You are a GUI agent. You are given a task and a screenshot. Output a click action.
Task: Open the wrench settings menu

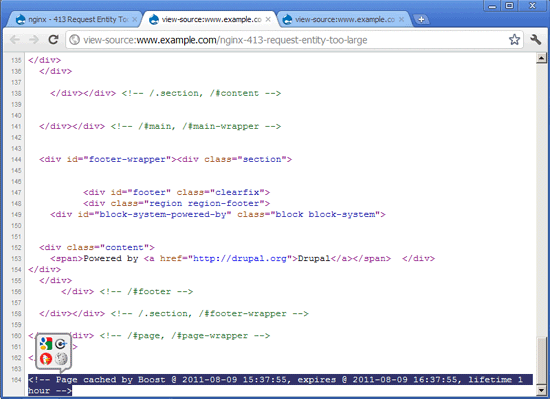pos(536,40)
